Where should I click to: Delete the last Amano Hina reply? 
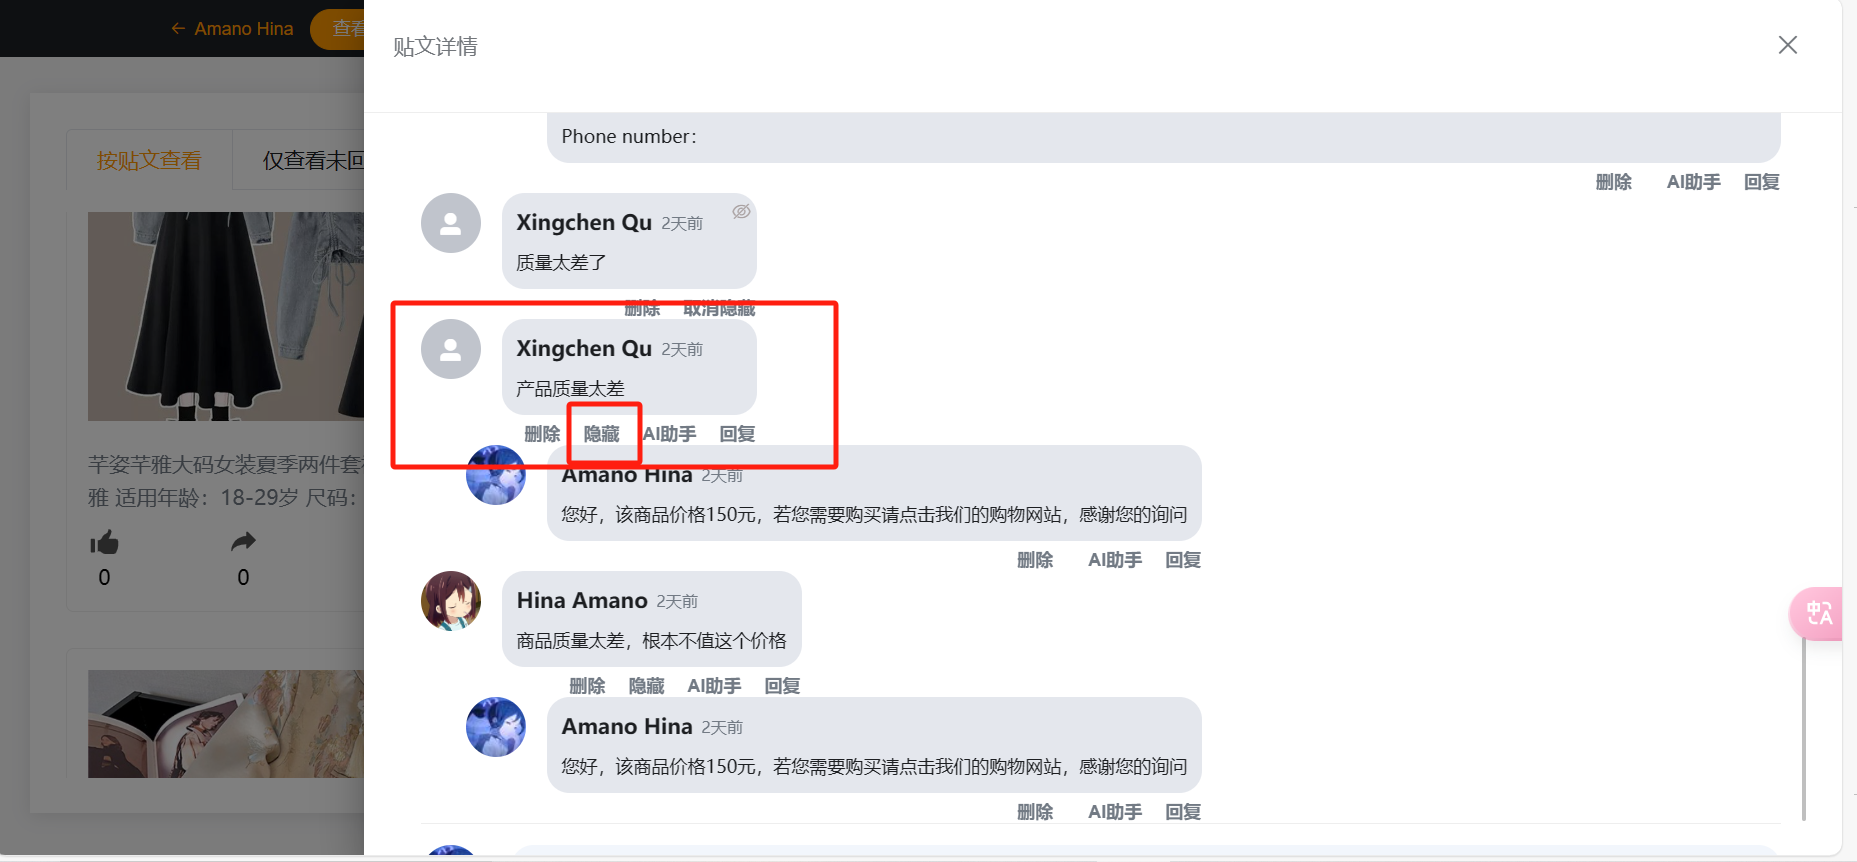(1035, 812)
